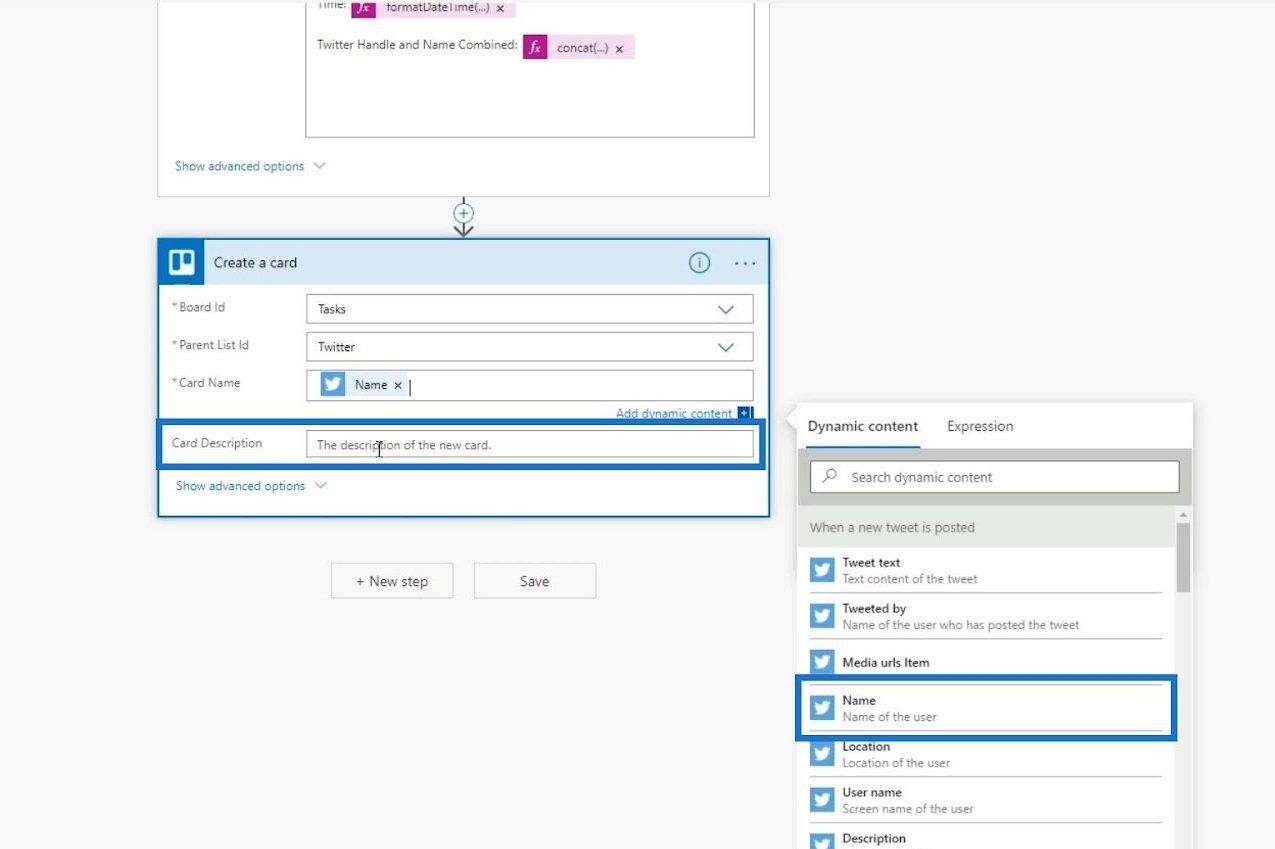This screenshot has width=1275, height=849.
Task: Remove the Name token from Card Name
Action: point(398,385)
